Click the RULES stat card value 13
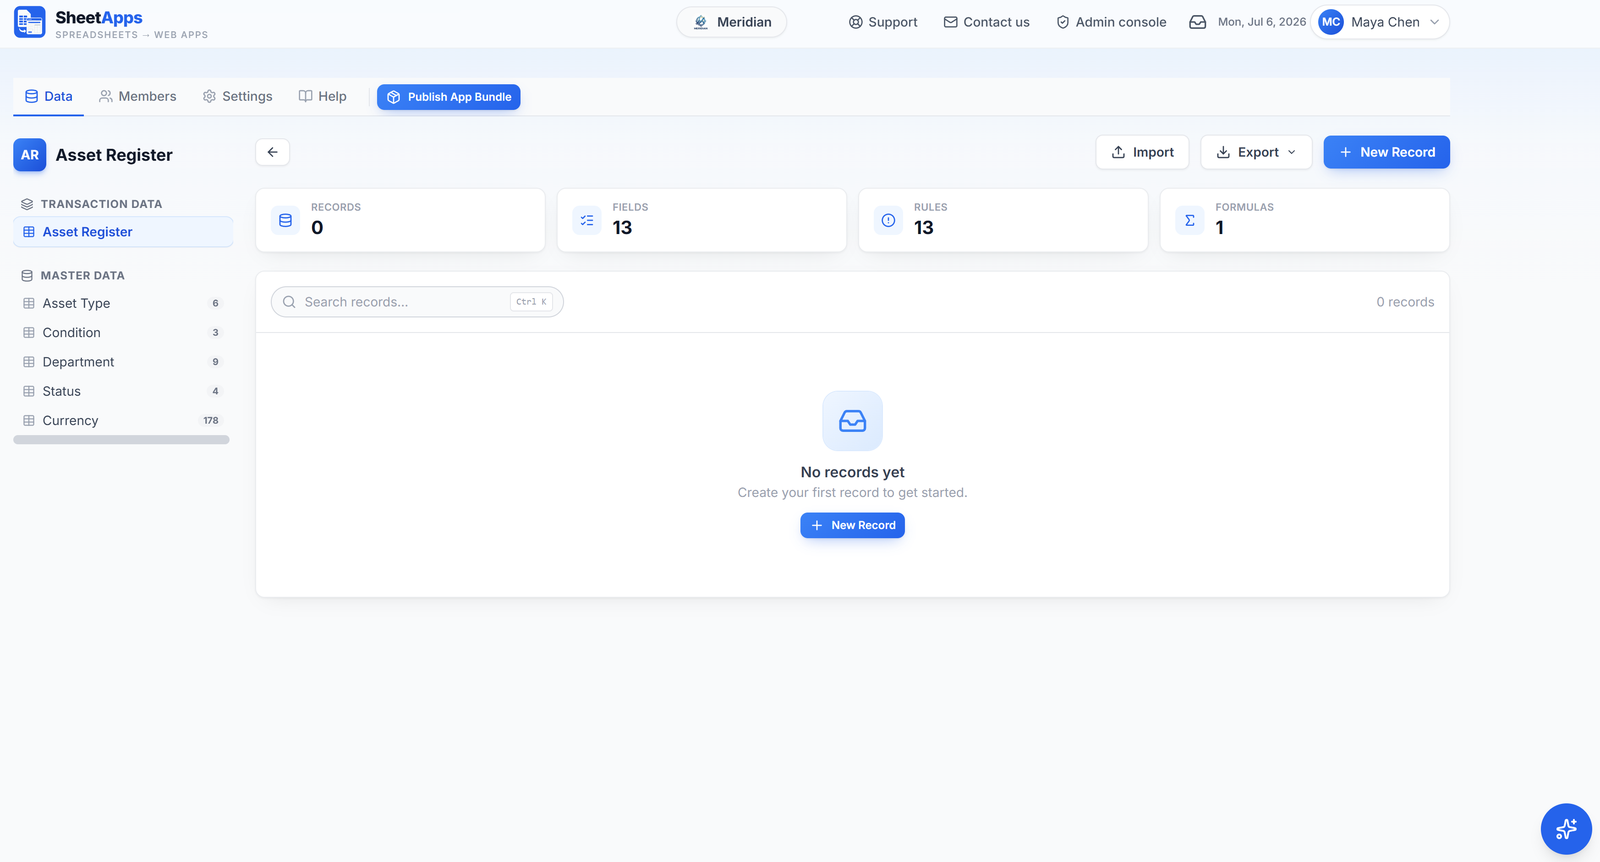1600x862 pixels. [x=924, y=228]
